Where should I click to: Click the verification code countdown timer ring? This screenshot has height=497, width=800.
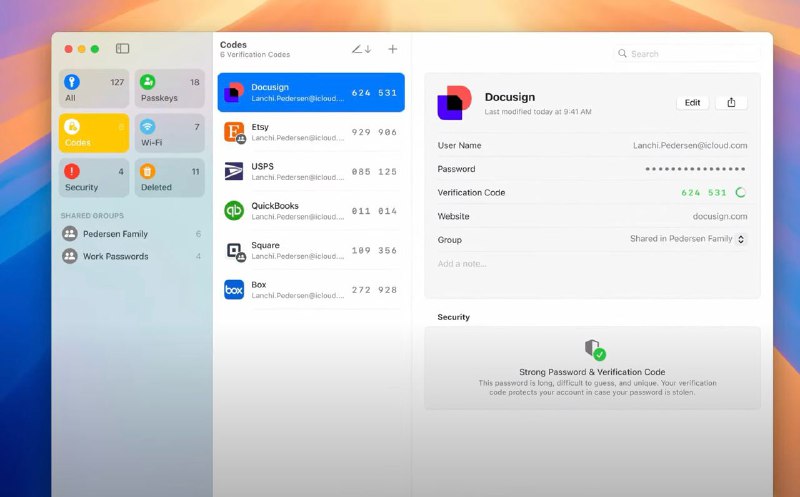click(x=740, y=192)
